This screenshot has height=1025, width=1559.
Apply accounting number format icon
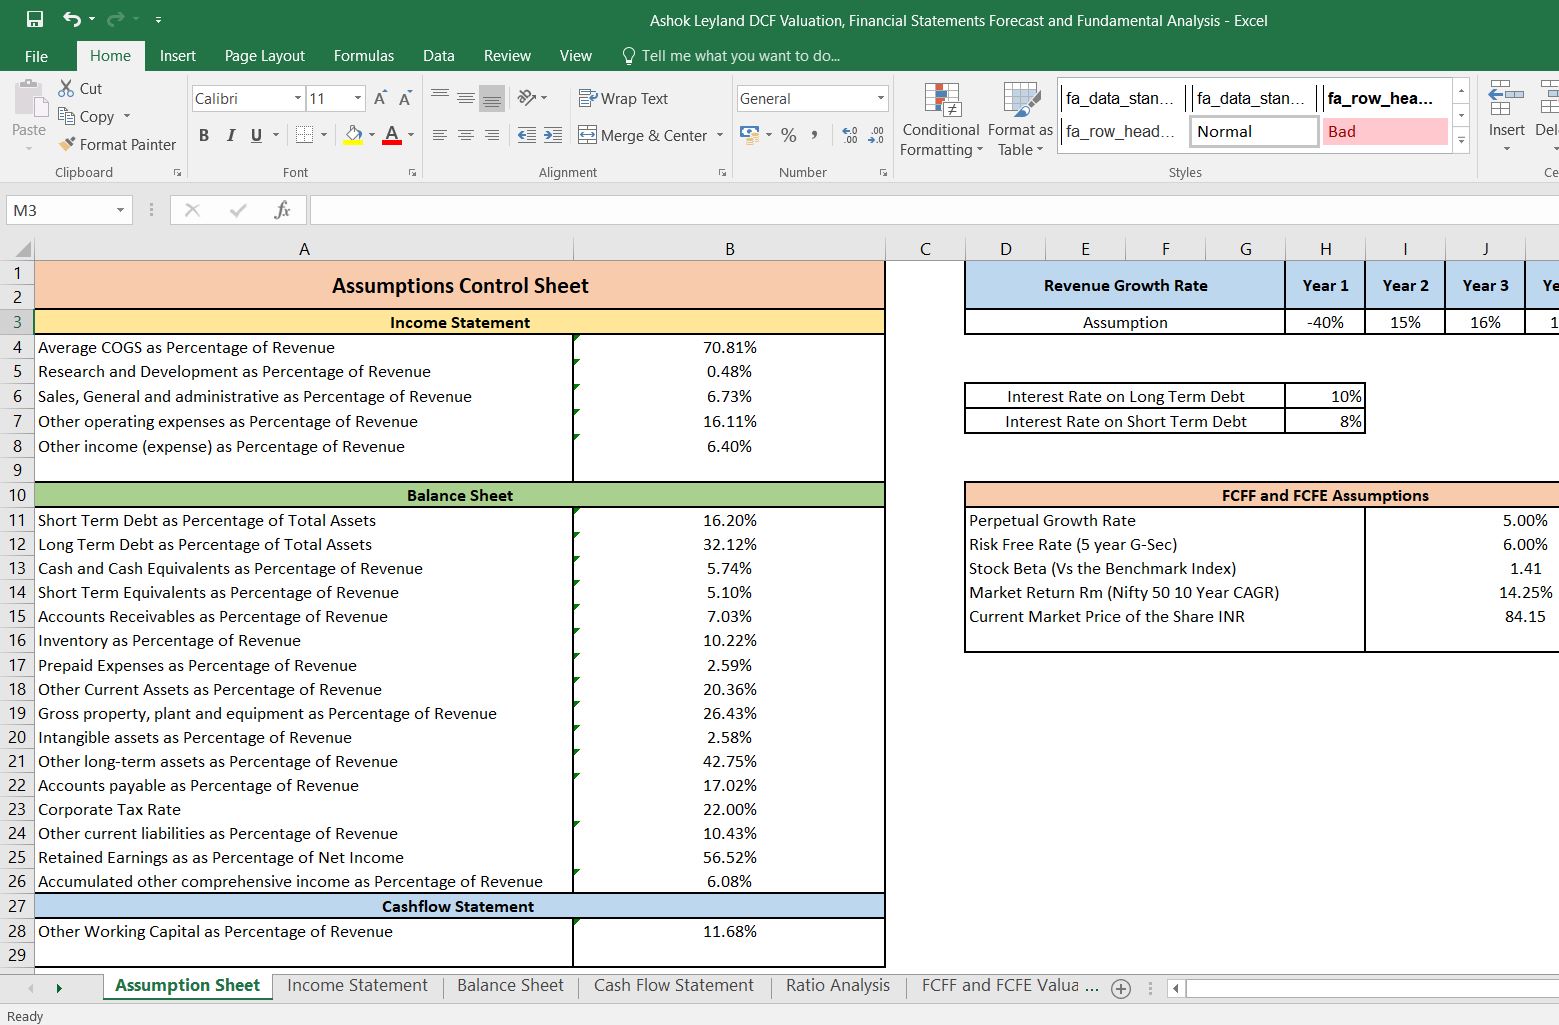pyautogui.click(x=748, y=134)
